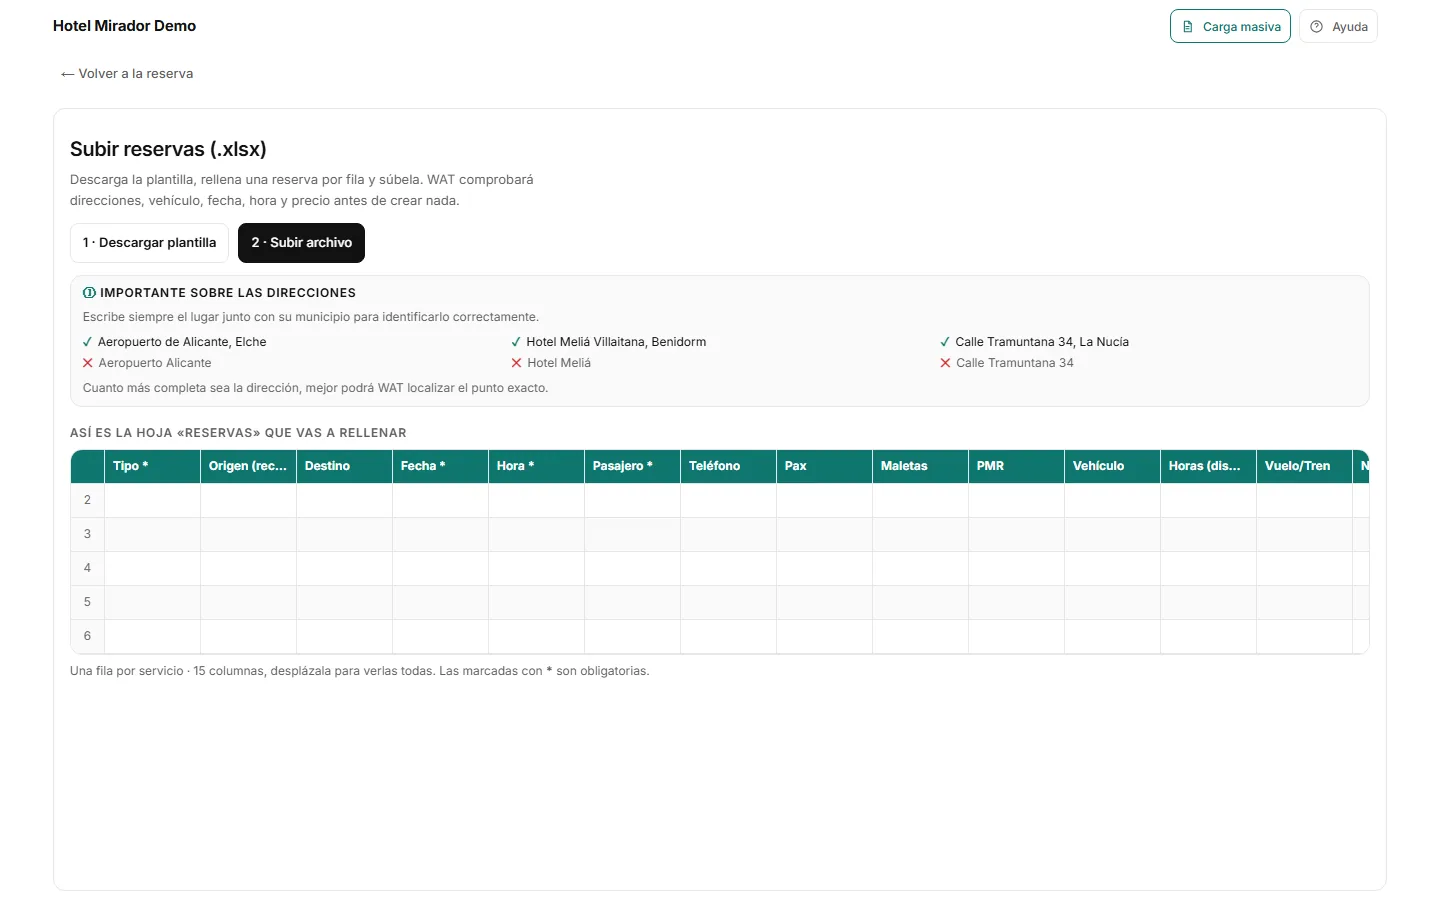Click the Vuelo/Tren column header
1440x900 pixels.
point(1304,466)
